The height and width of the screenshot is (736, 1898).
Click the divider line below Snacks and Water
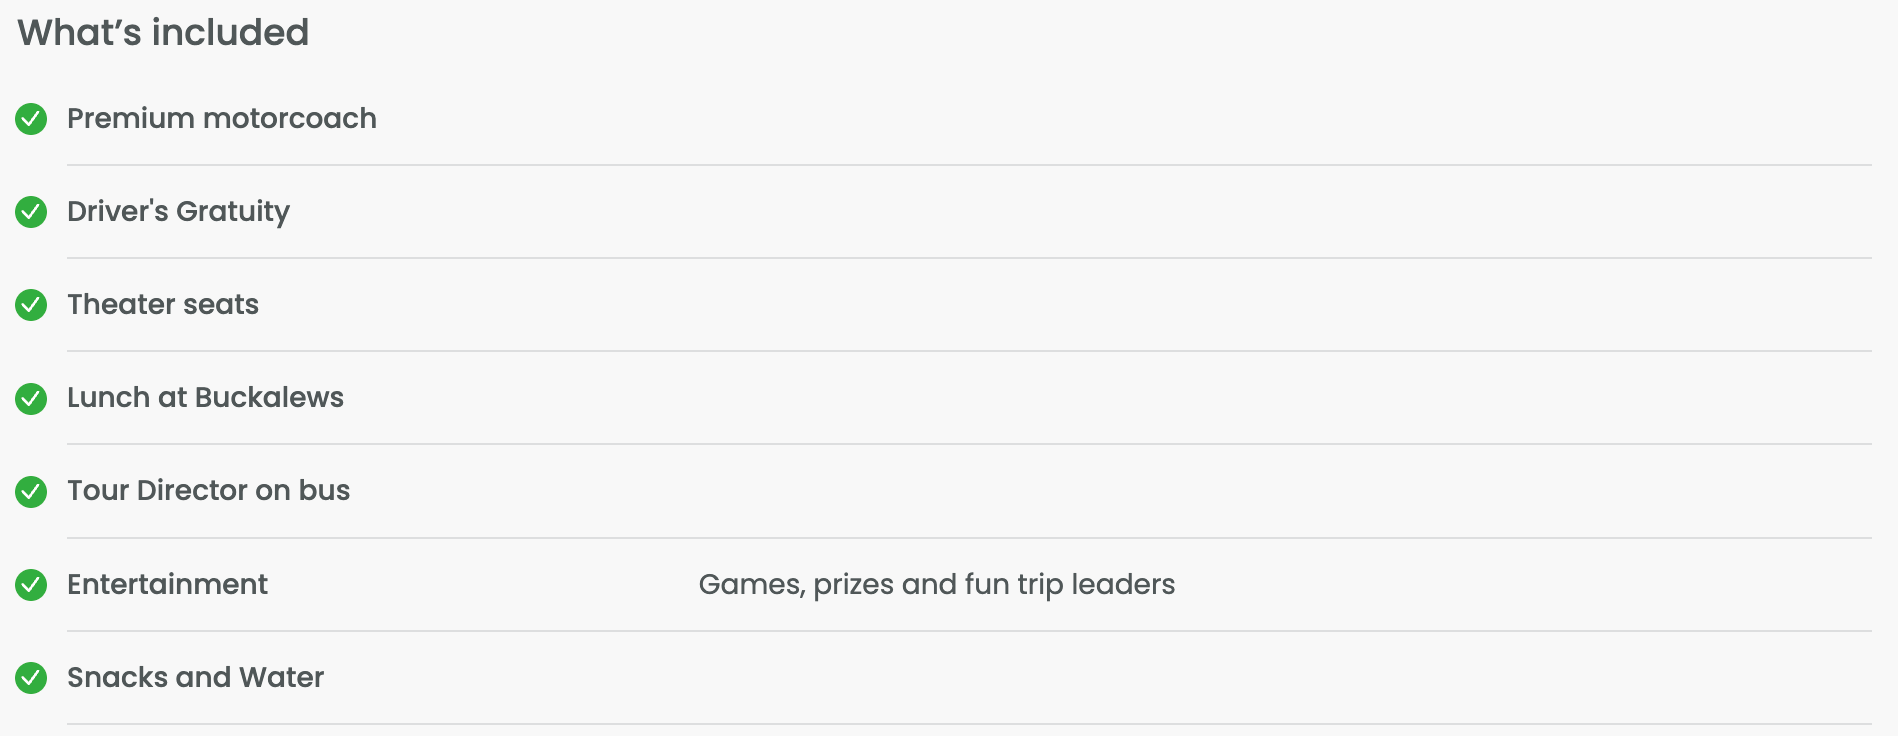[968, 724]
